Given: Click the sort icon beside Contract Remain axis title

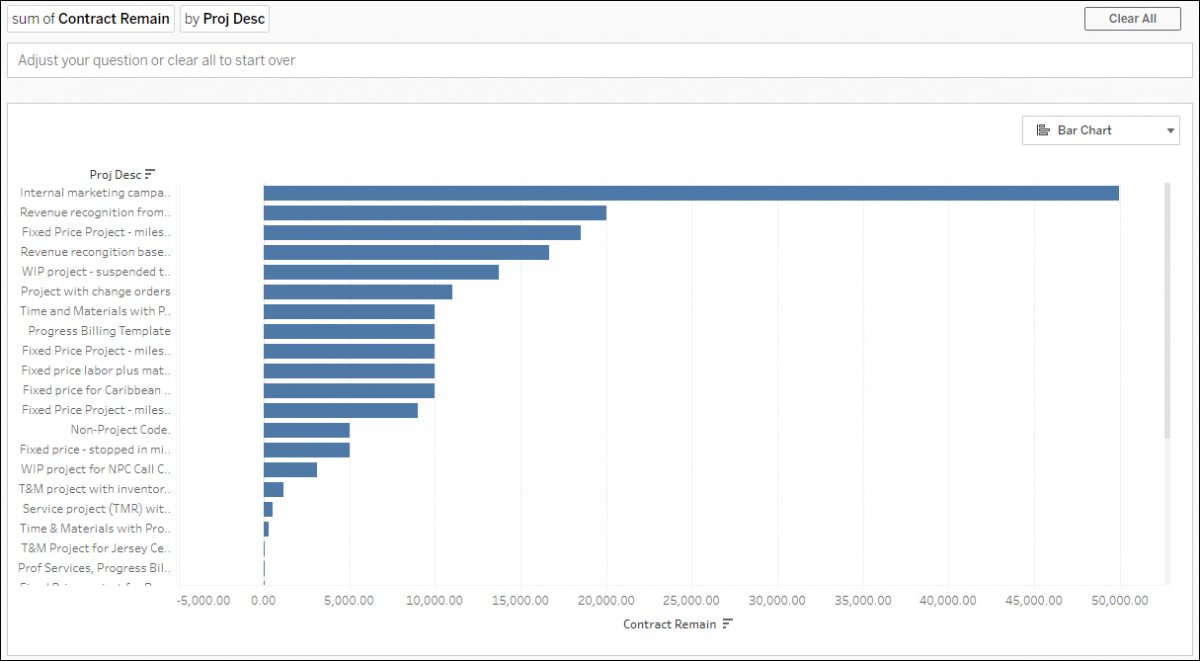Looking at the screenshot, I should pos(728,624).
